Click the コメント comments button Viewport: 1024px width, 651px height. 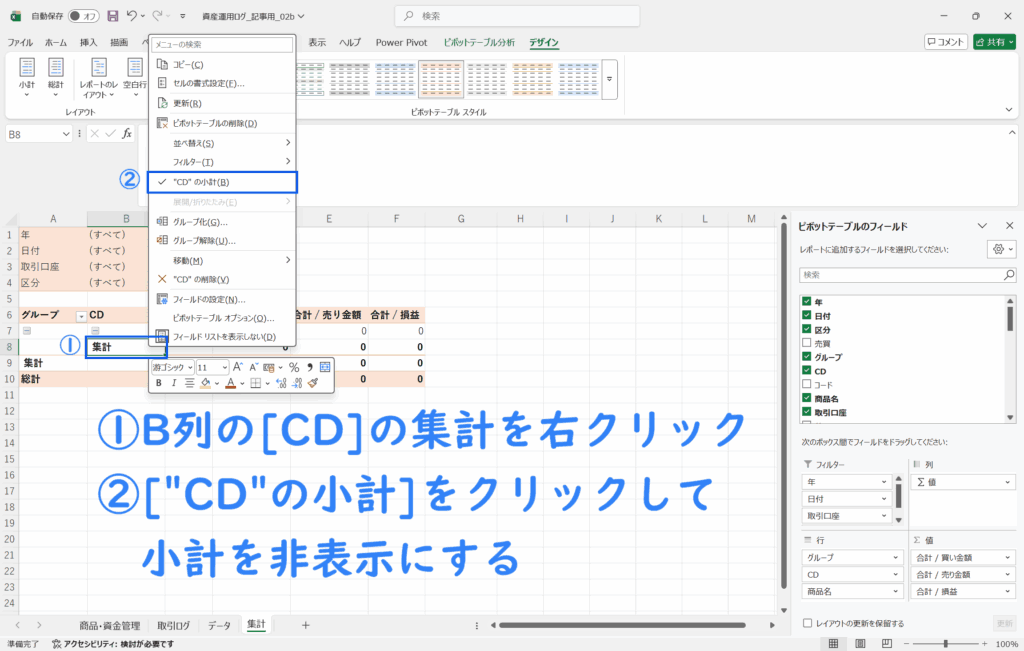pos(944,42)
